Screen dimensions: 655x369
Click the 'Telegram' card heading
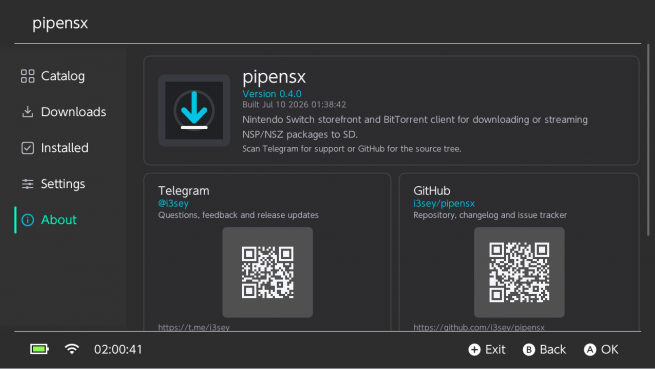pyautogui.click(x=184, y=191)
